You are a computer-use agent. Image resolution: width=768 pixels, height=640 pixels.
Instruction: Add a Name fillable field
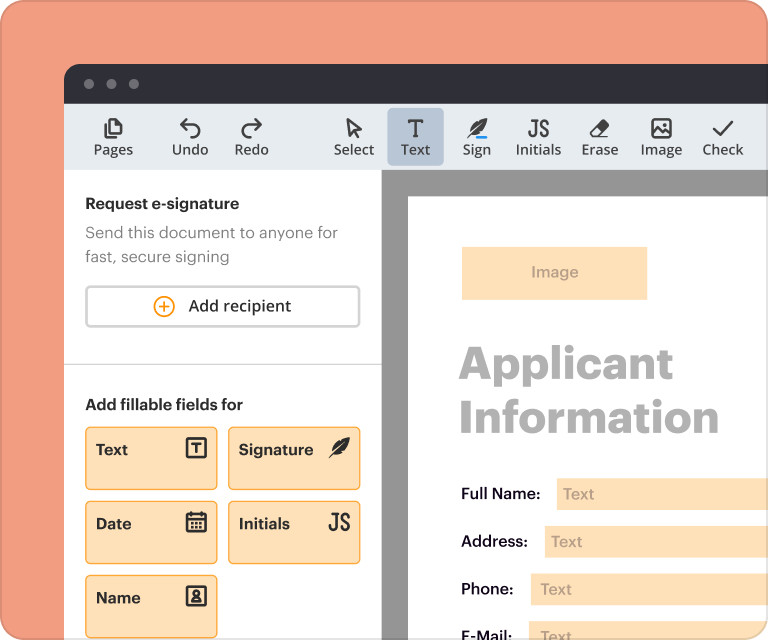pos(151,606)
